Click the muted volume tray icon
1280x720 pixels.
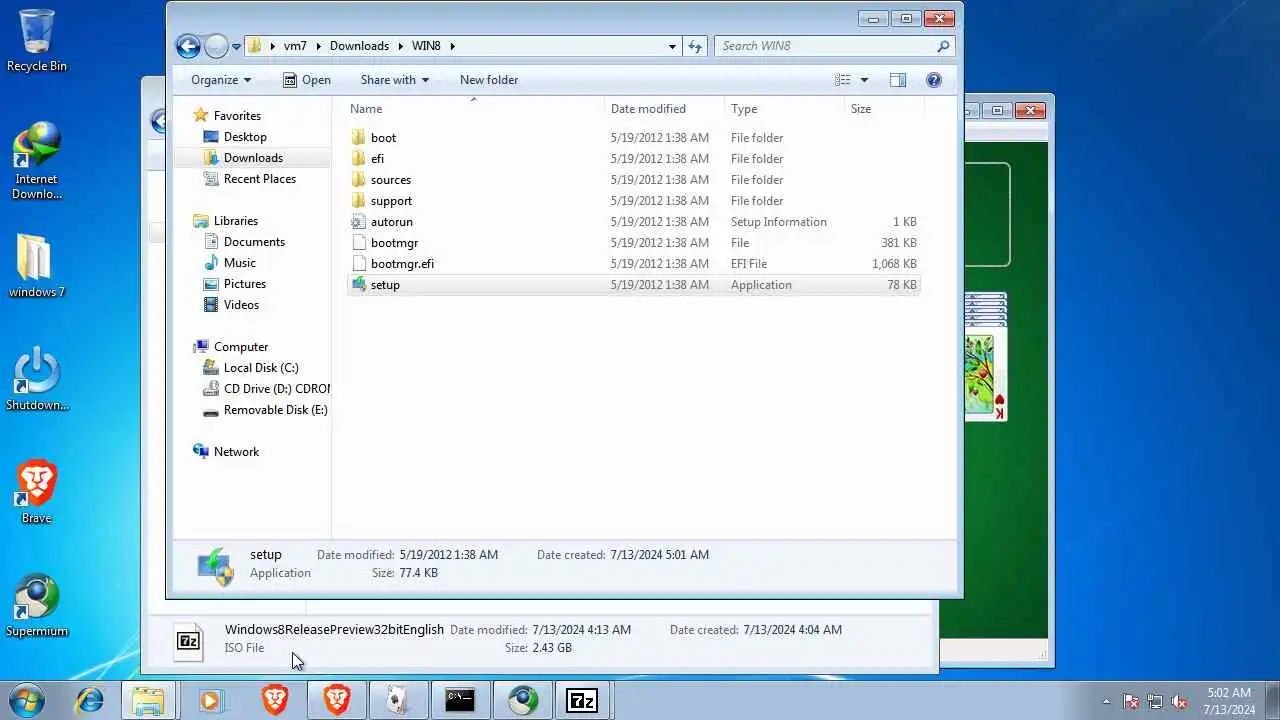(x=1179, y=702)
